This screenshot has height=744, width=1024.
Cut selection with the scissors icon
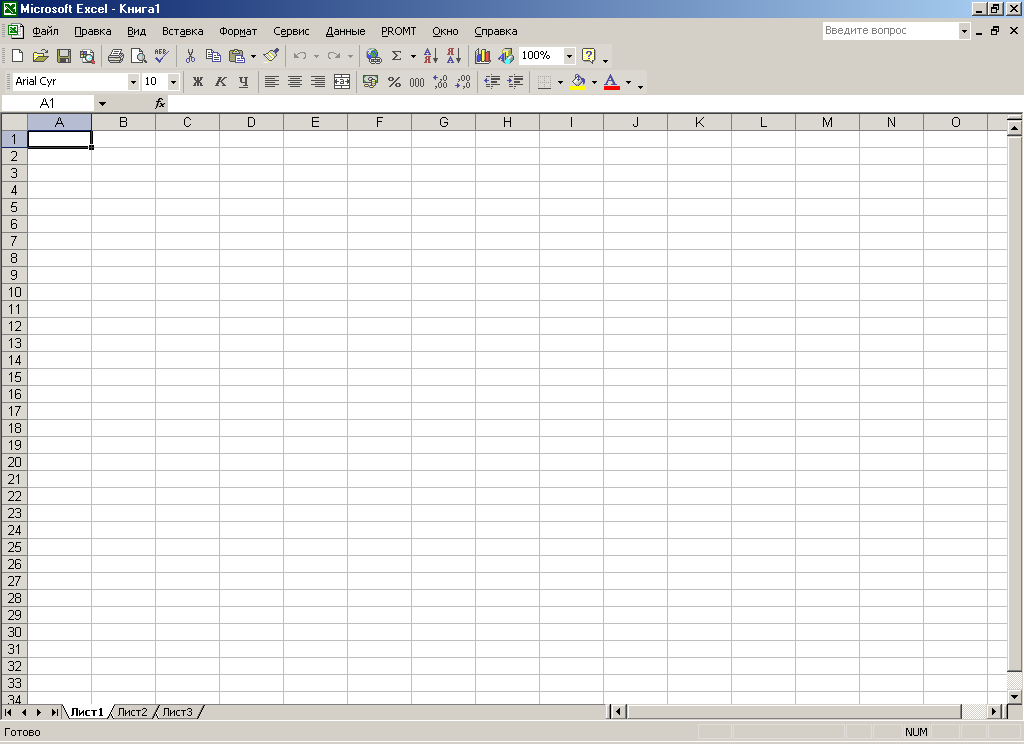click(x=190, y=56)
